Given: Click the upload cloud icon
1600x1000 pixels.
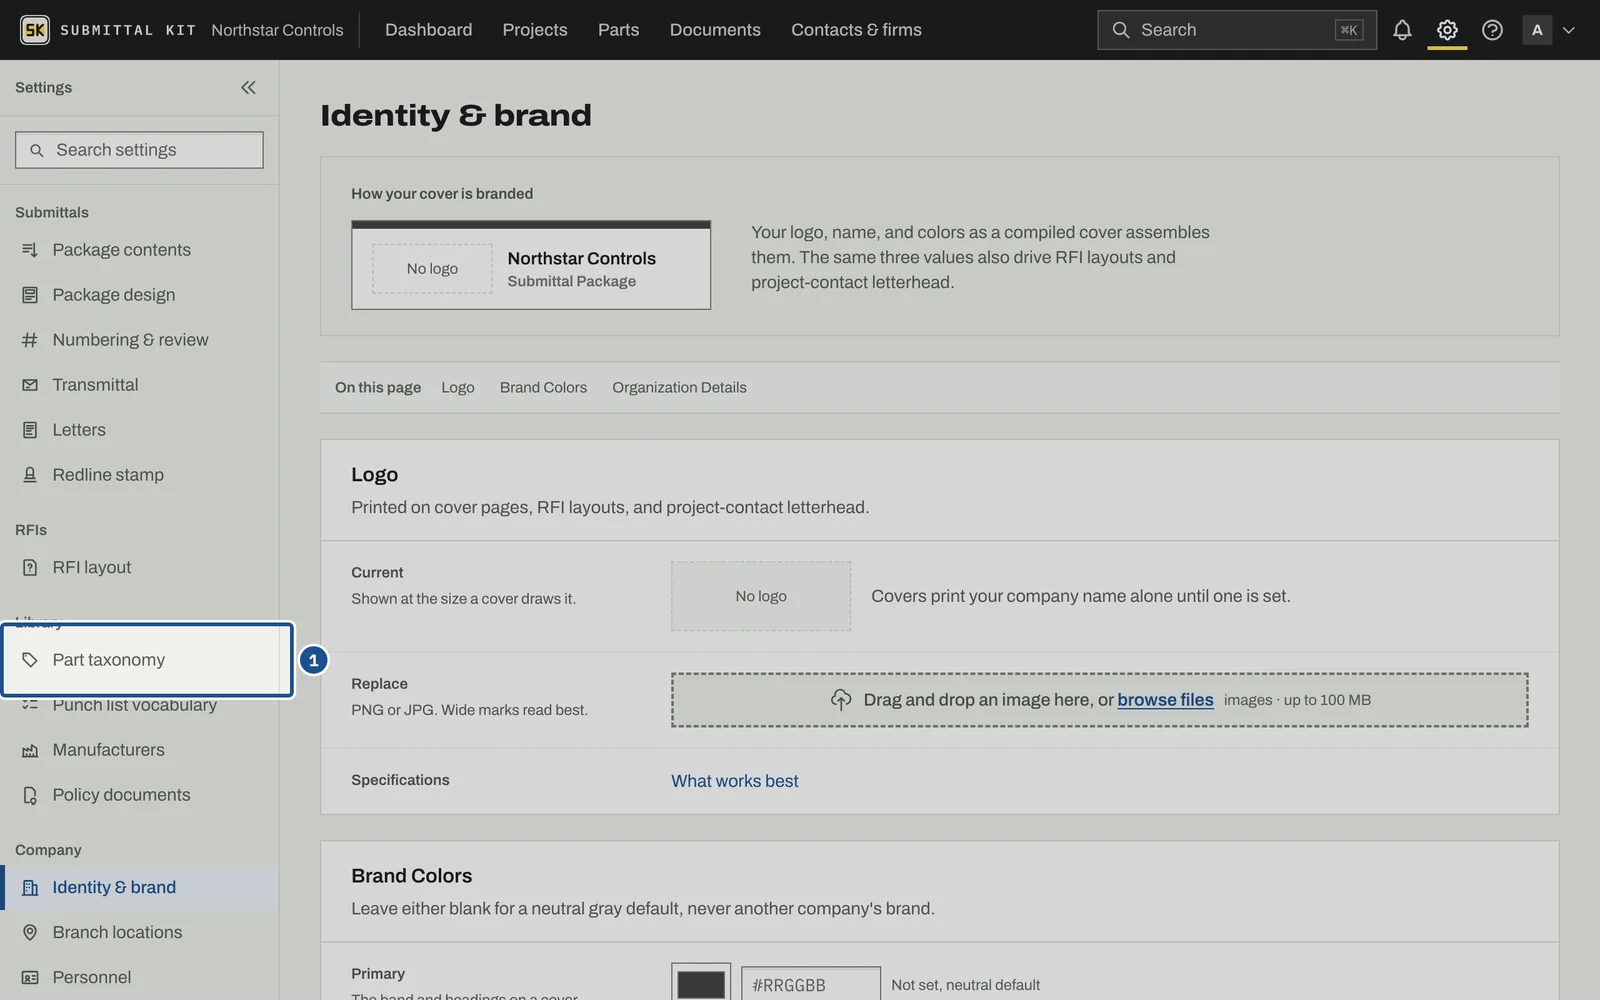Looking at the screenshot, I should click(841, 700).
